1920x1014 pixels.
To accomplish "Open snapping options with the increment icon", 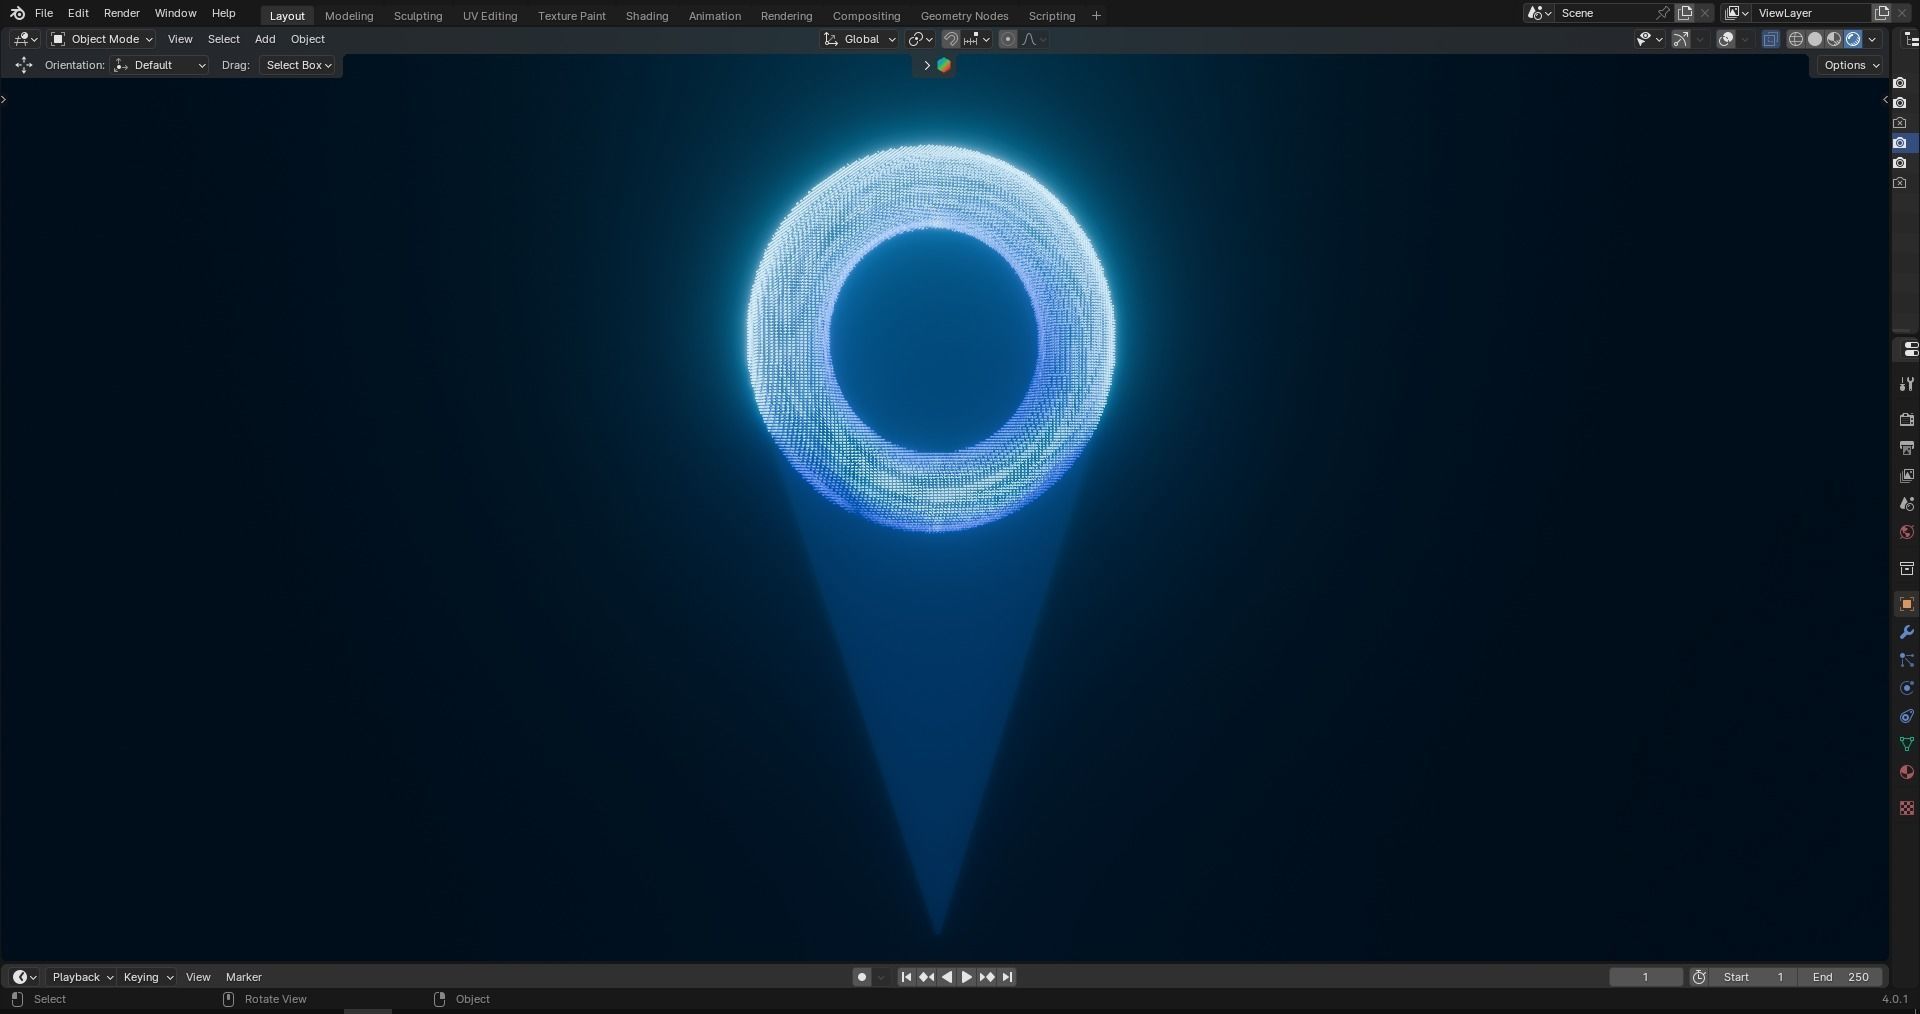I will coord(977,39).
